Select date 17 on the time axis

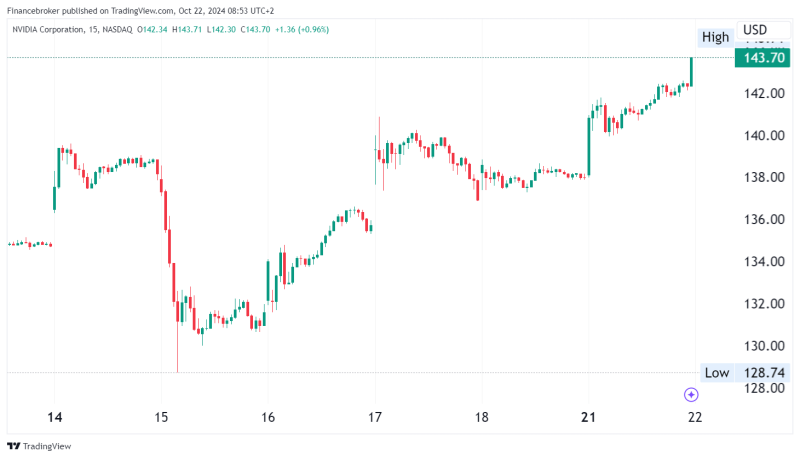[375, 417]
